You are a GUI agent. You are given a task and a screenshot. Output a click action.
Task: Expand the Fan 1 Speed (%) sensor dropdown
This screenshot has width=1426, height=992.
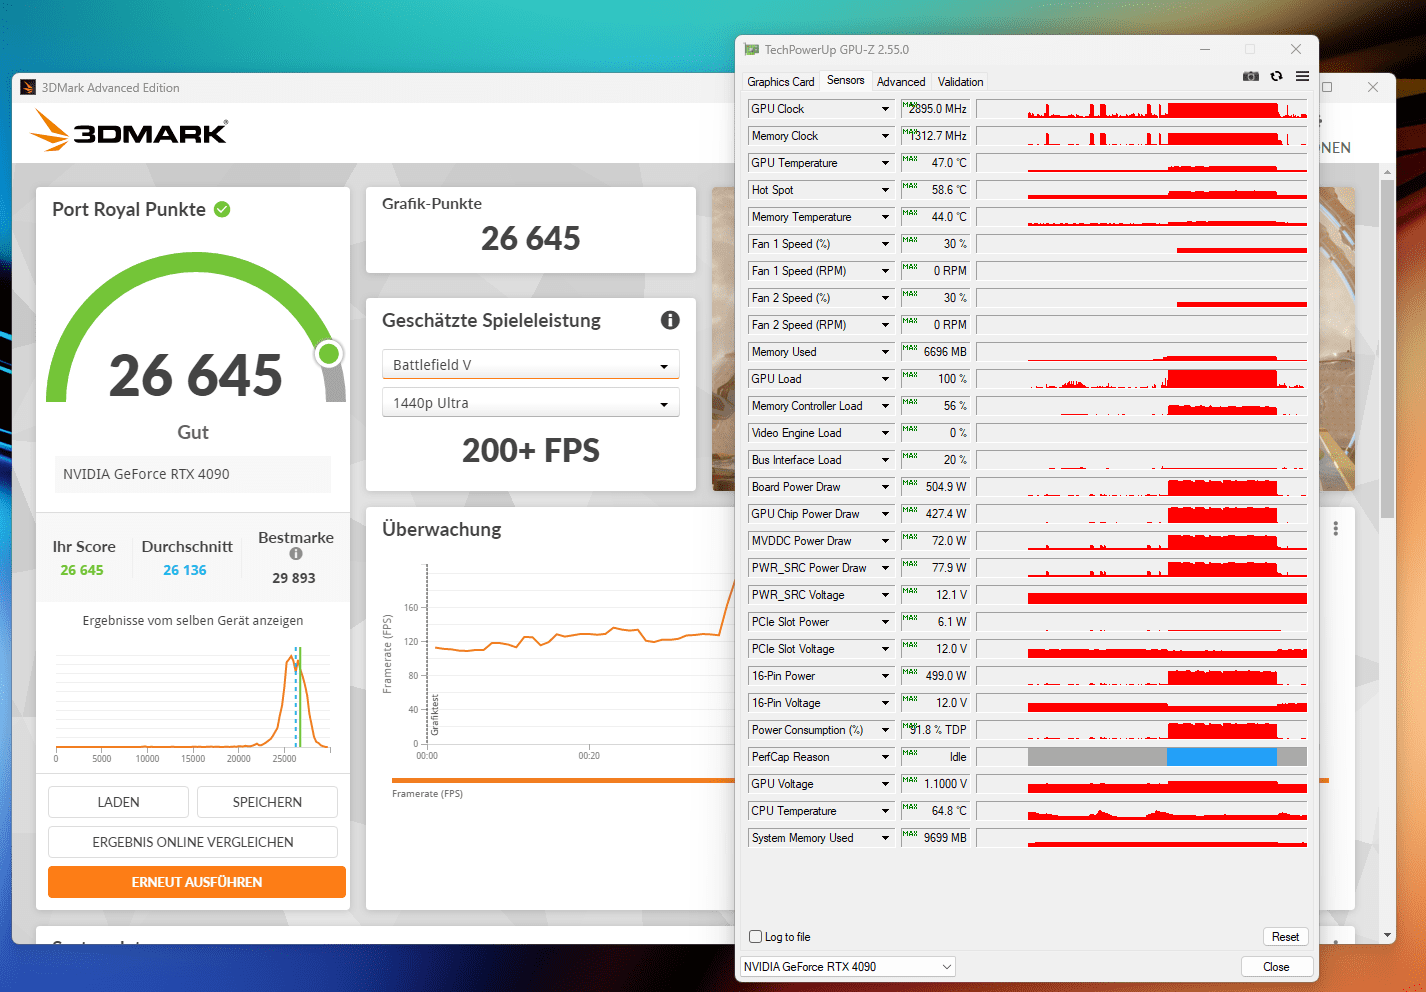pyautogui.click(x=885, y=244)
